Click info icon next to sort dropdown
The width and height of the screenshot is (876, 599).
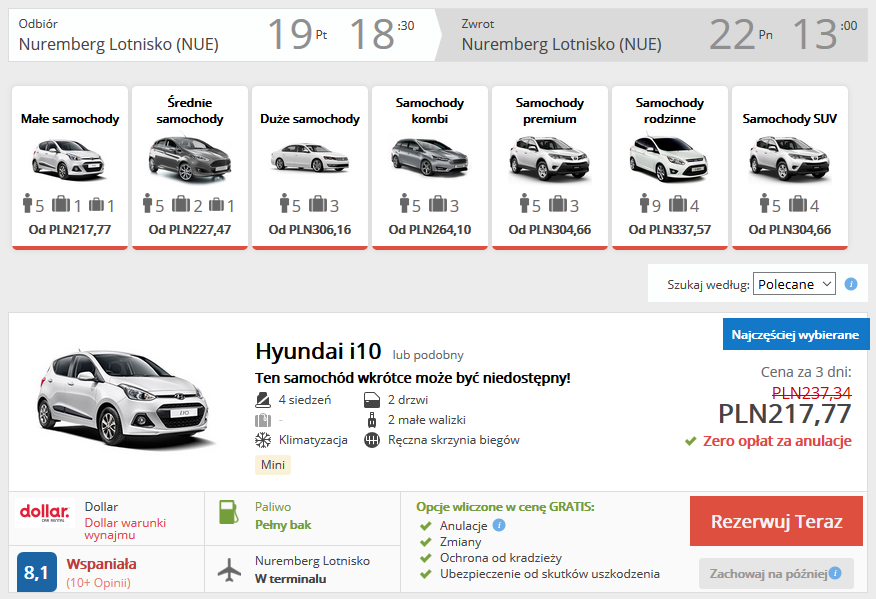coord(851,284)
